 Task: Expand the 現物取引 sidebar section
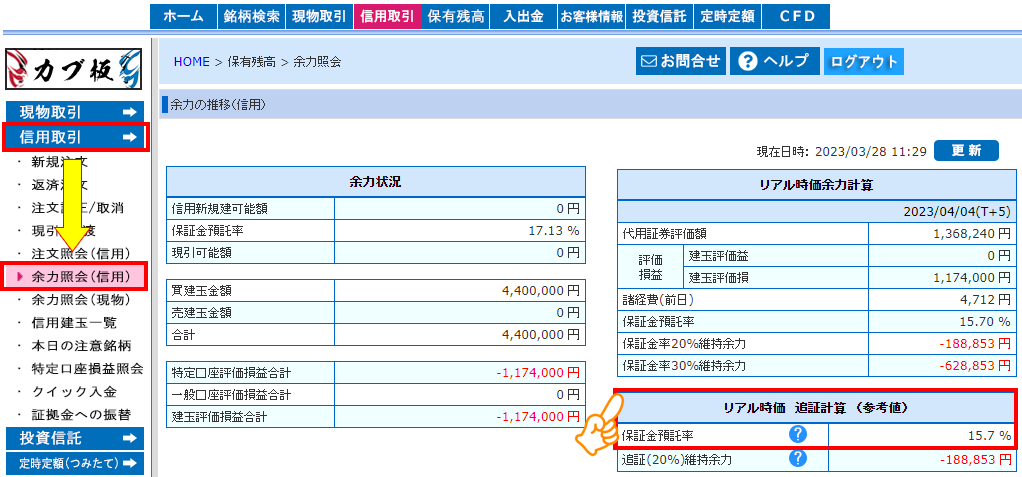pyautogui.click(x=75, y=112)
